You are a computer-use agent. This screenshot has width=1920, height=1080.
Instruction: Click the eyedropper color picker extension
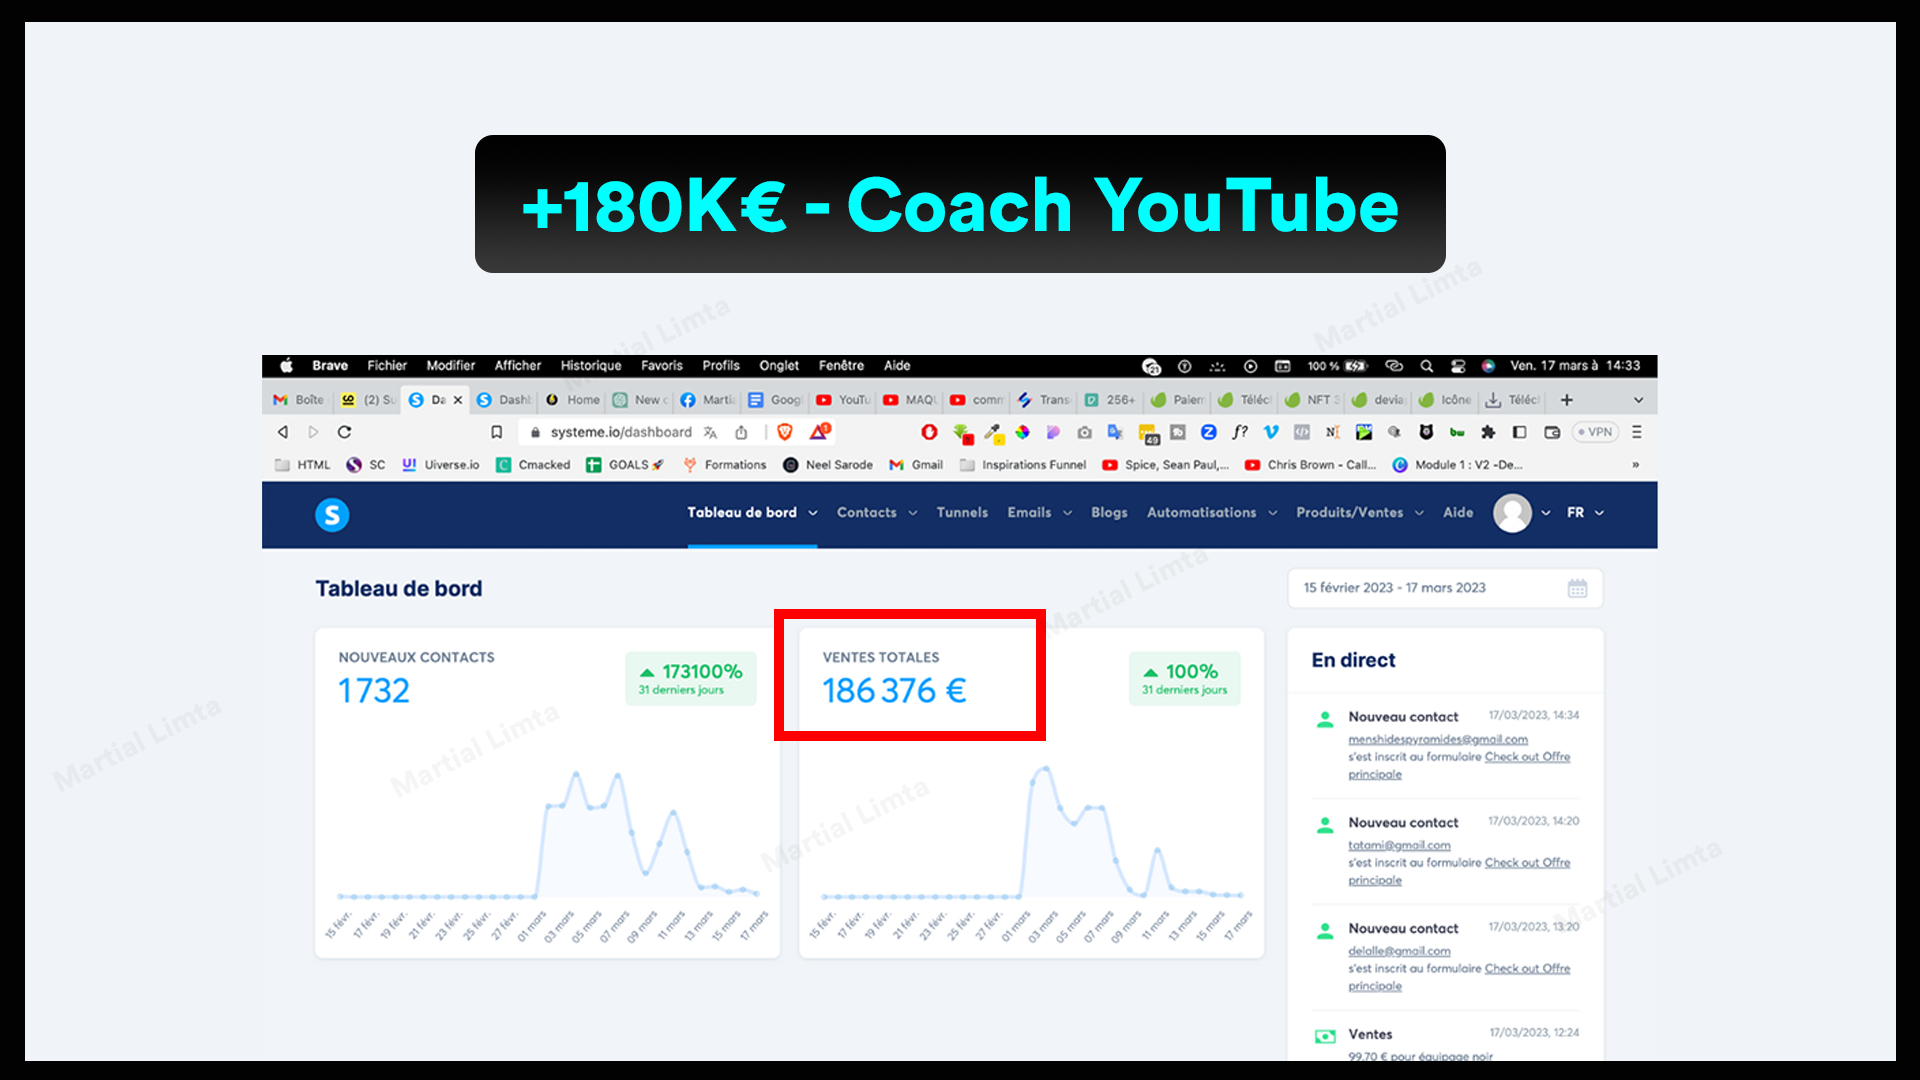pos(993,432)
